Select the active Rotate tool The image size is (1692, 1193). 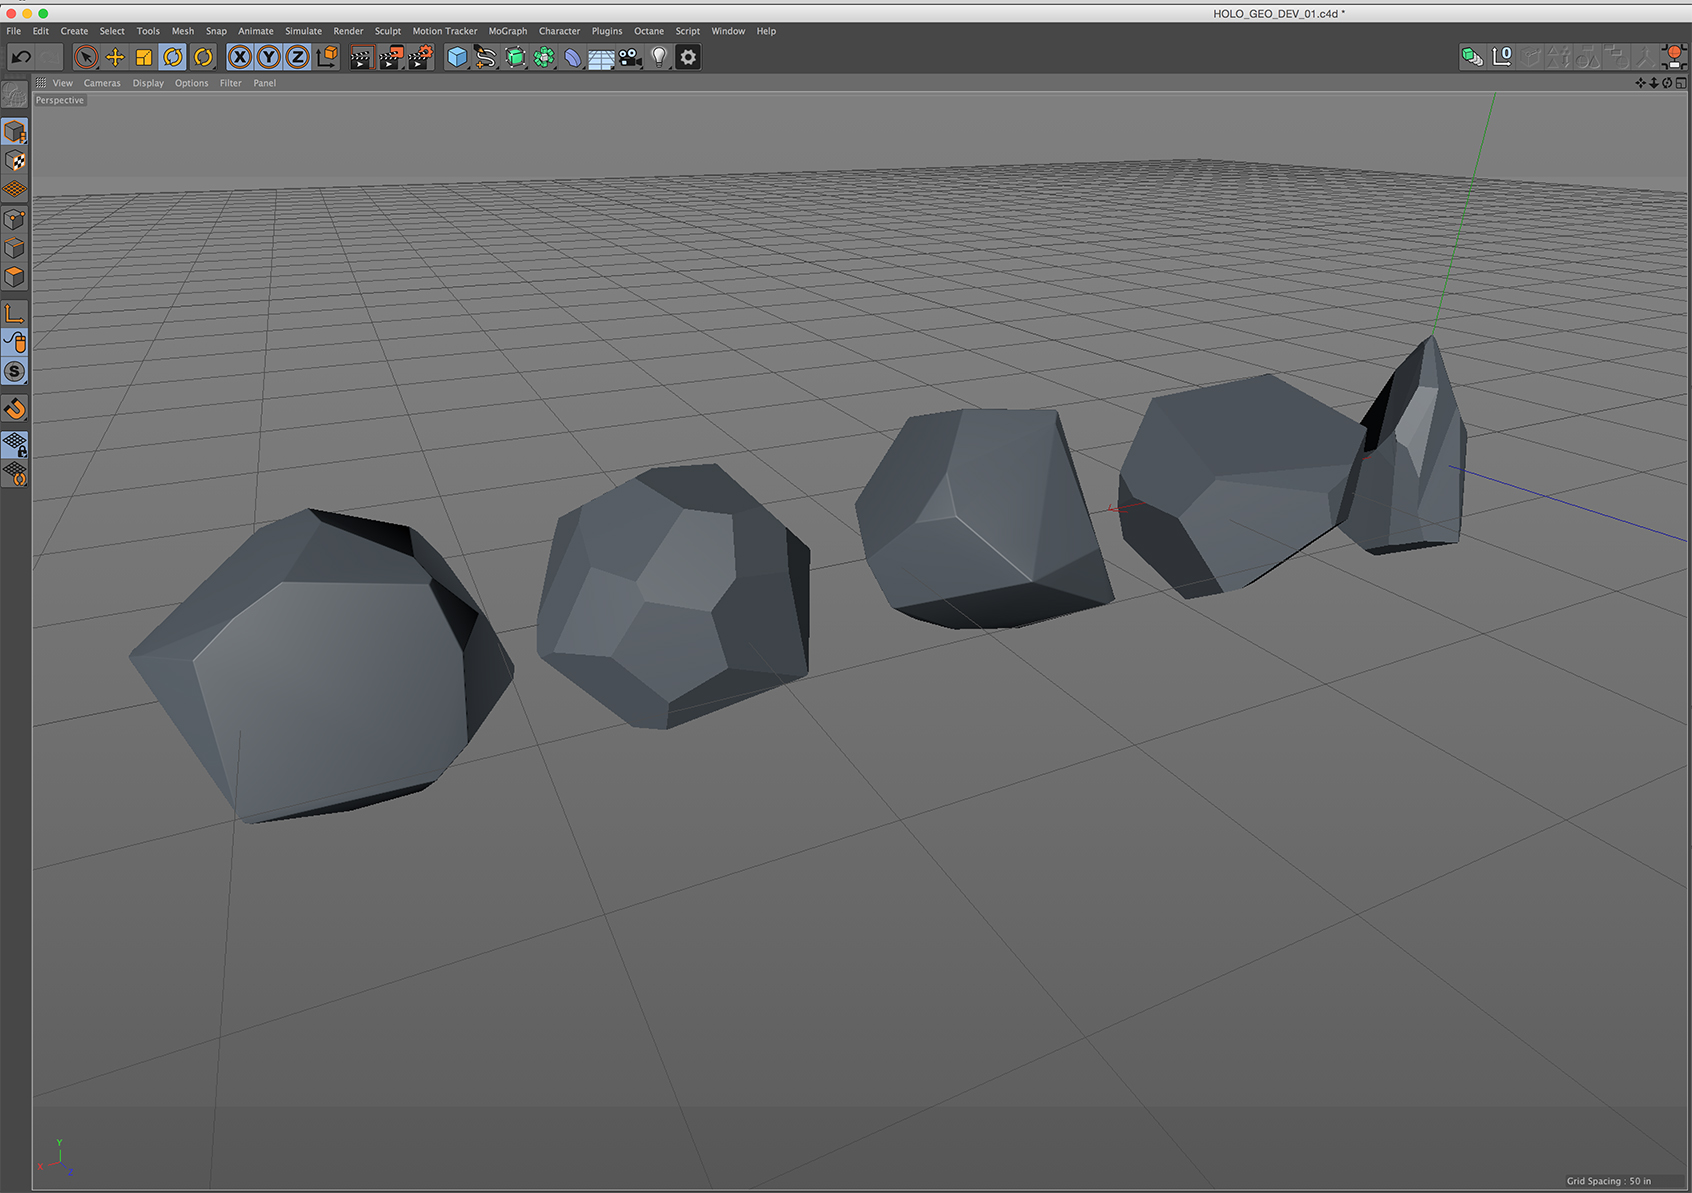[173, 57]
